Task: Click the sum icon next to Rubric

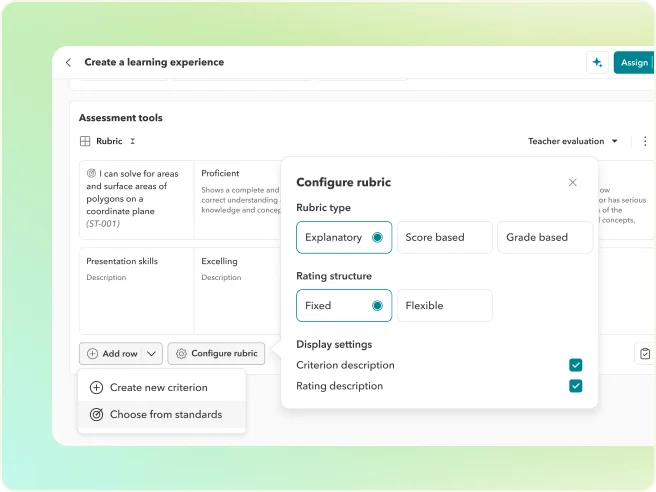Action: click(x=132, y=142)
